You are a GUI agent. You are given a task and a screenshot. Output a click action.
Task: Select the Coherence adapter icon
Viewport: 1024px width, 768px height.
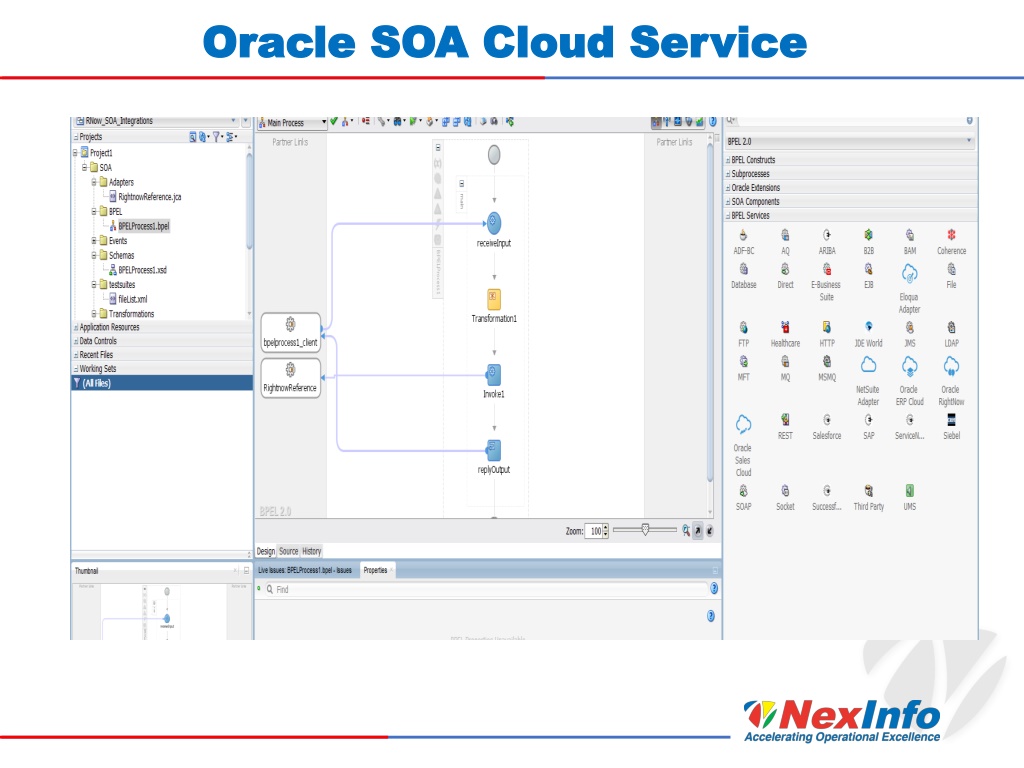pos(952,236)
